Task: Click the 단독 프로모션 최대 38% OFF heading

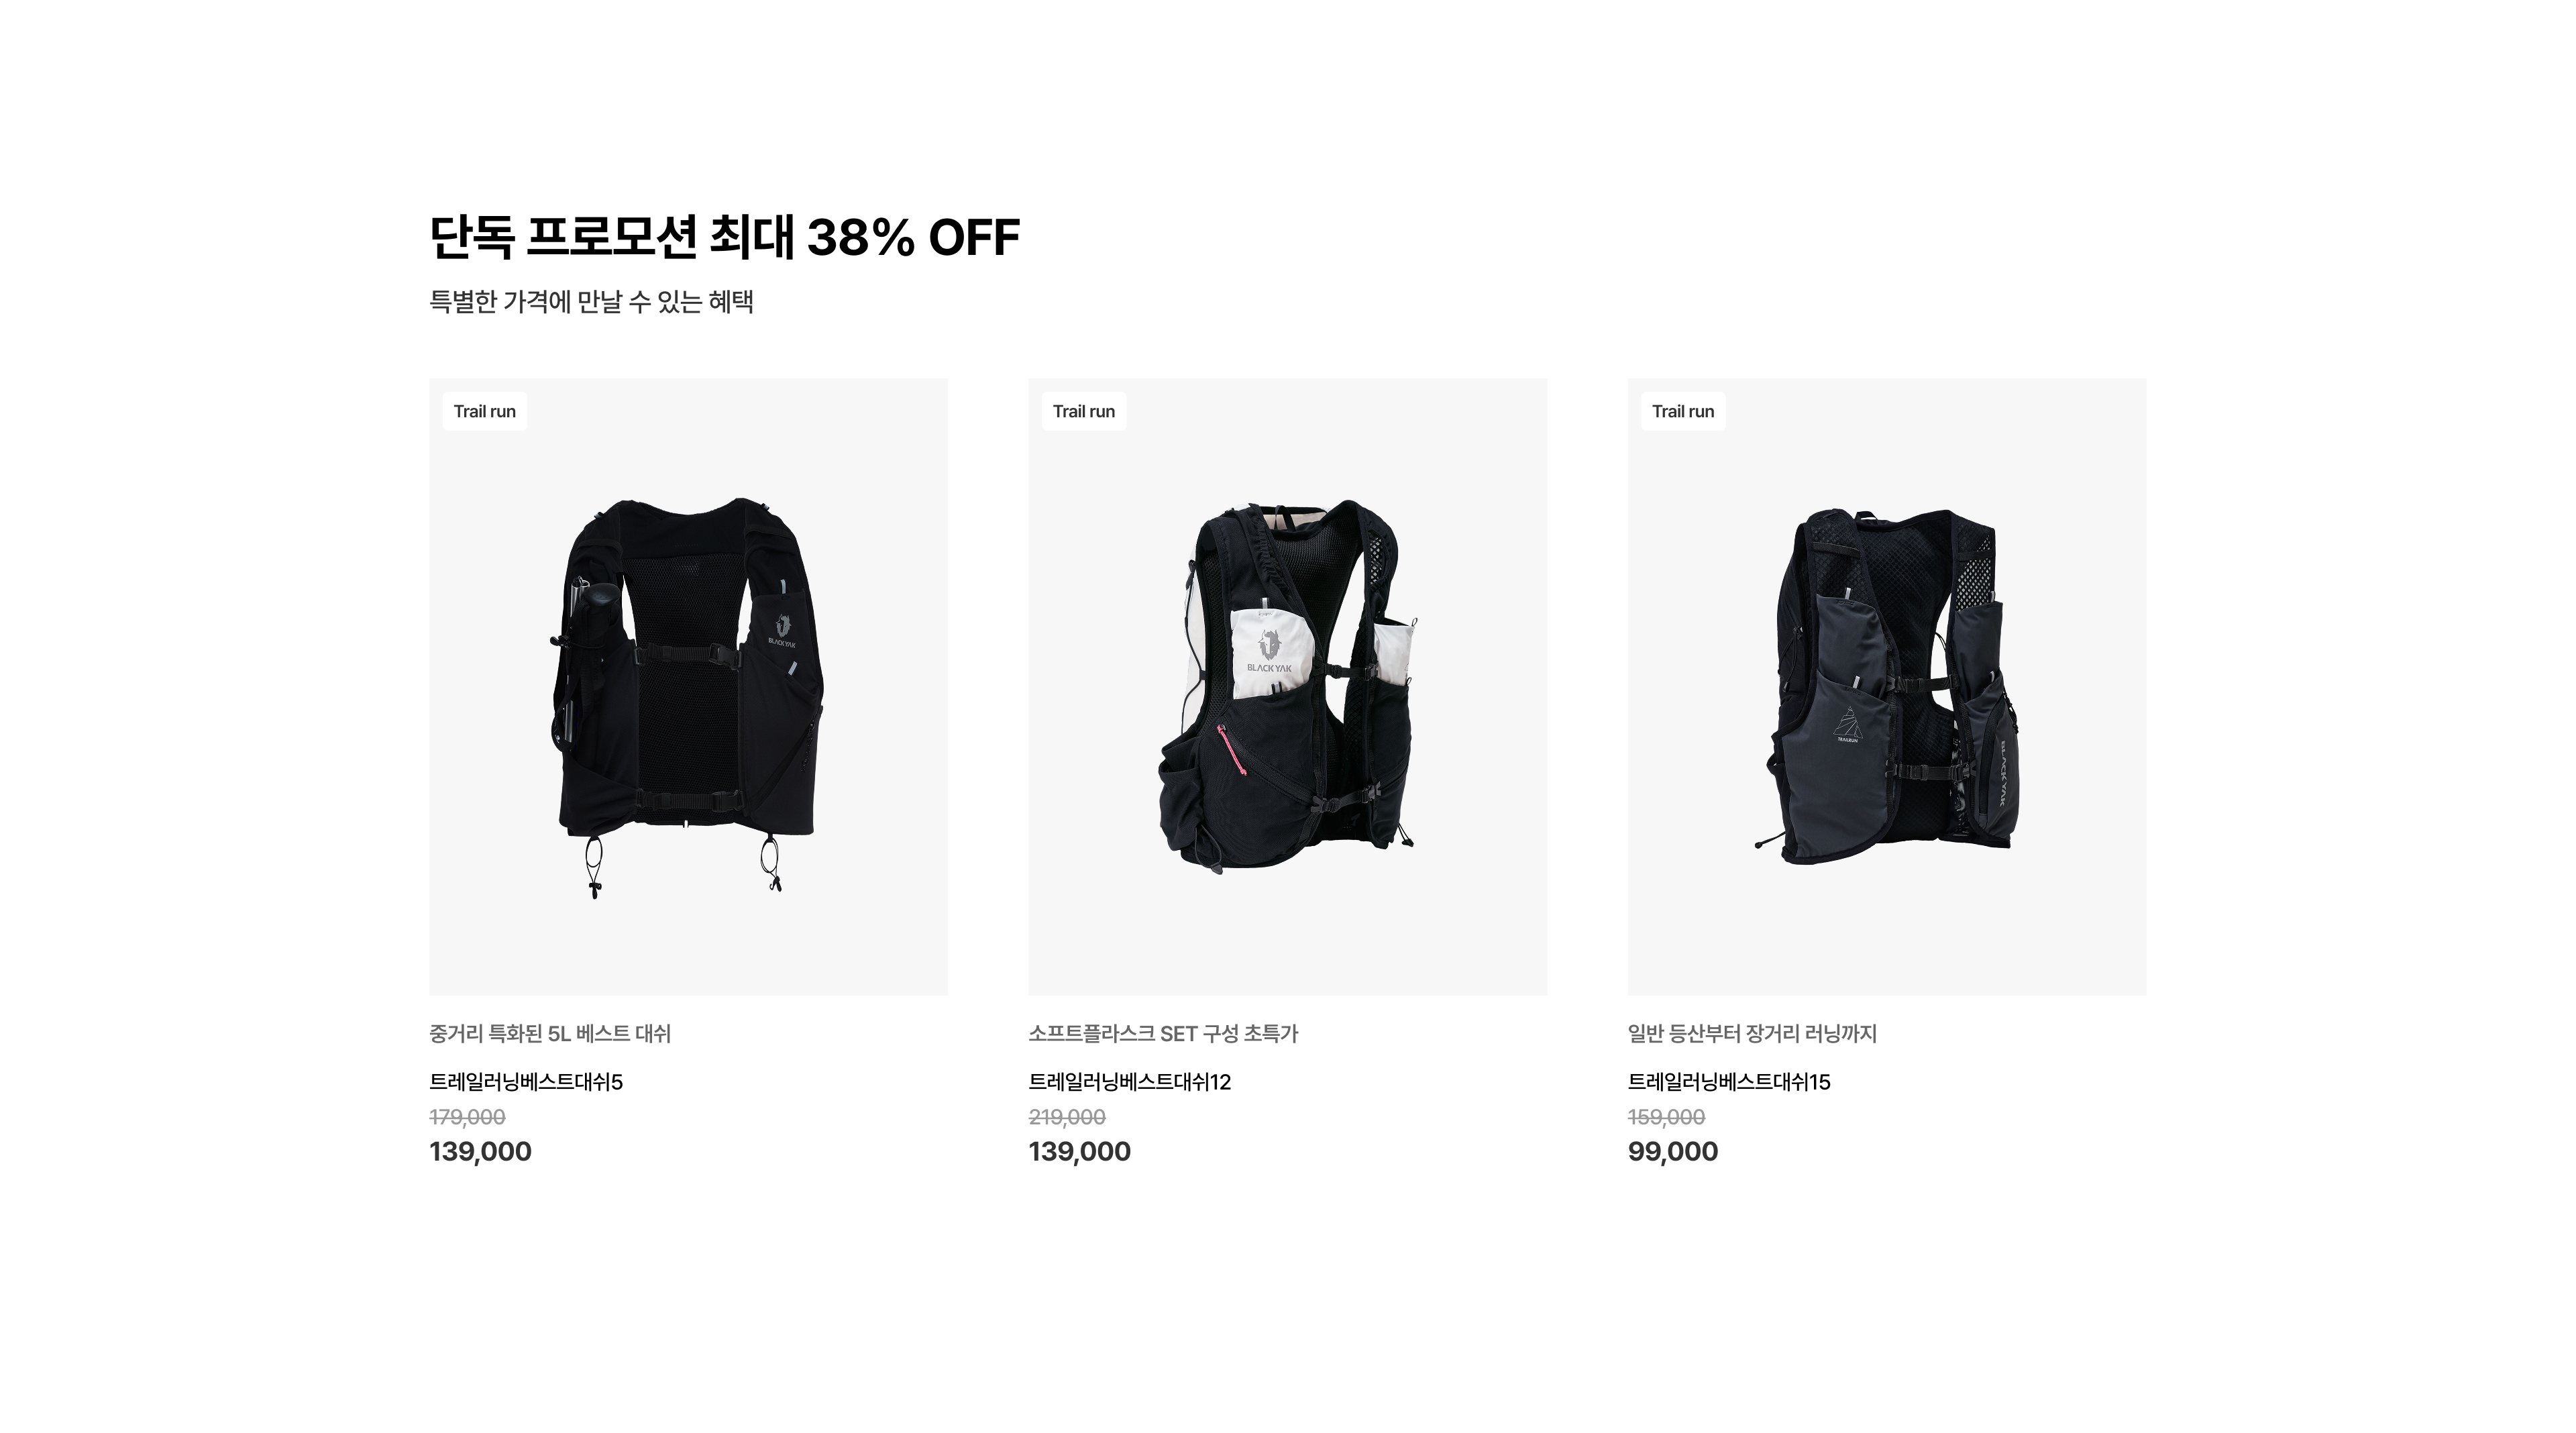Action: coord(725,237)
